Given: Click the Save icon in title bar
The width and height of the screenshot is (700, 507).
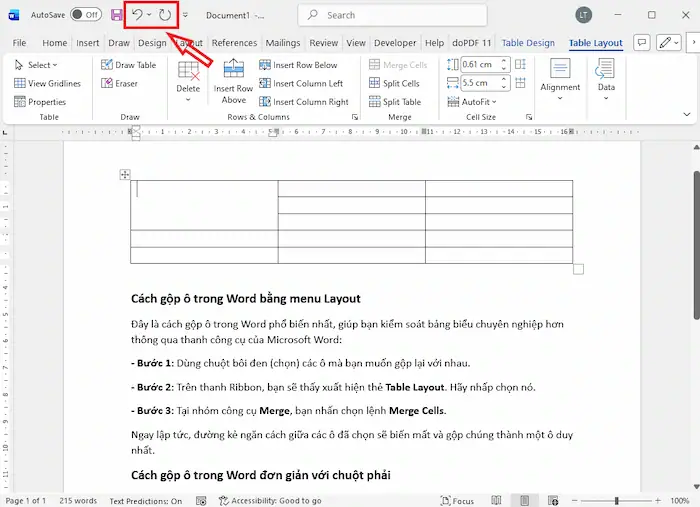Looking at the screenshot, I should coord(117,15).
